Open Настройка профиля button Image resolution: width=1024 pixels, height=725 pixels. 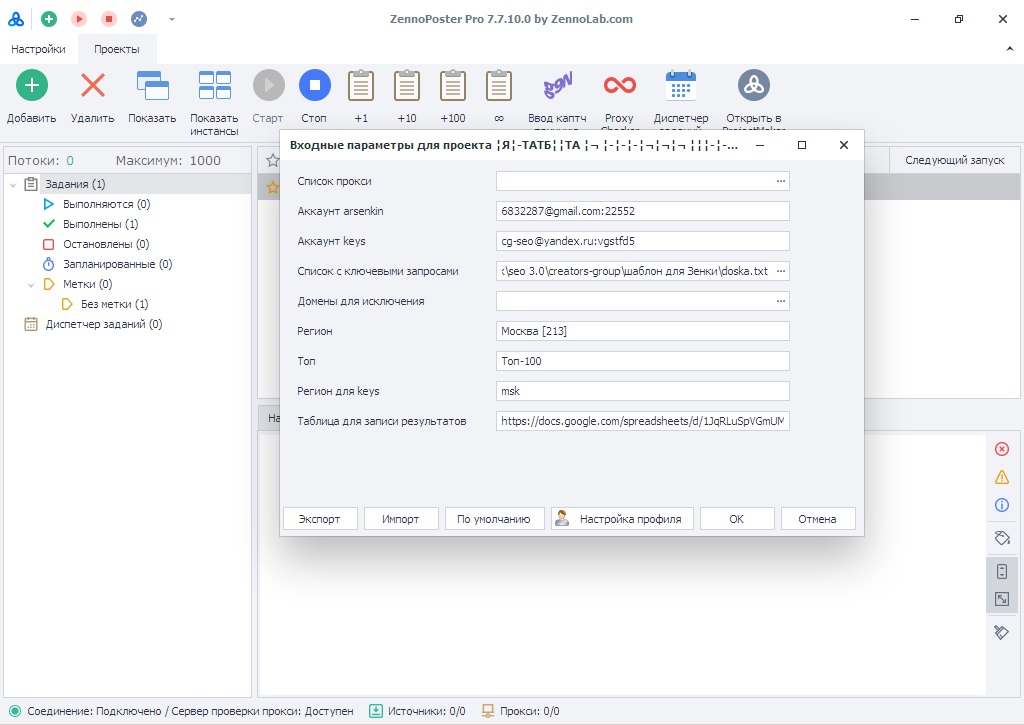click(x=622, y=519)
